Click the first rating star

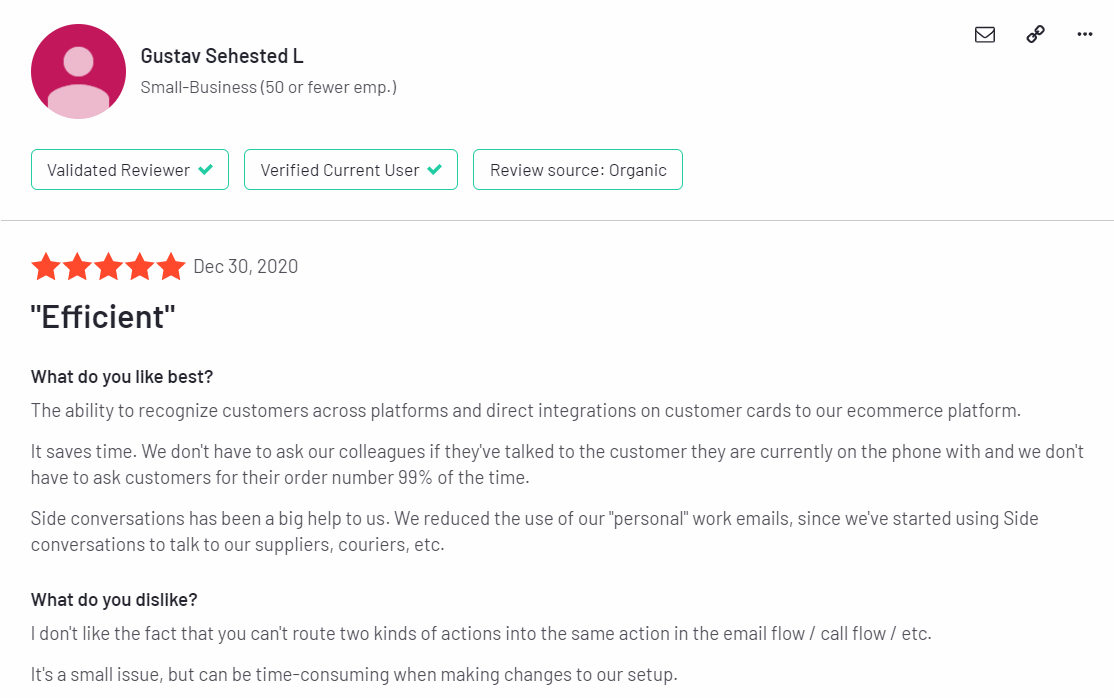pyautogui.click(x=46, y=267)
